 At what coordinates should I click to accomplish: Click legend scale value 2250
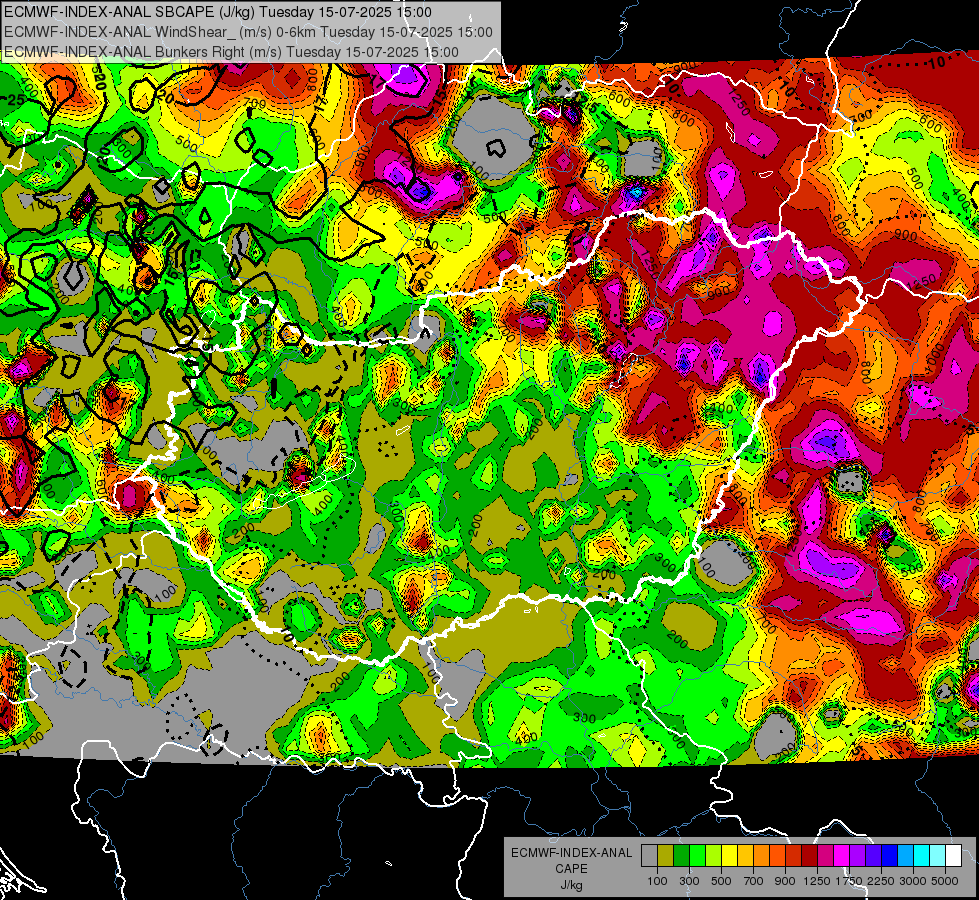(x=881, y=881)
